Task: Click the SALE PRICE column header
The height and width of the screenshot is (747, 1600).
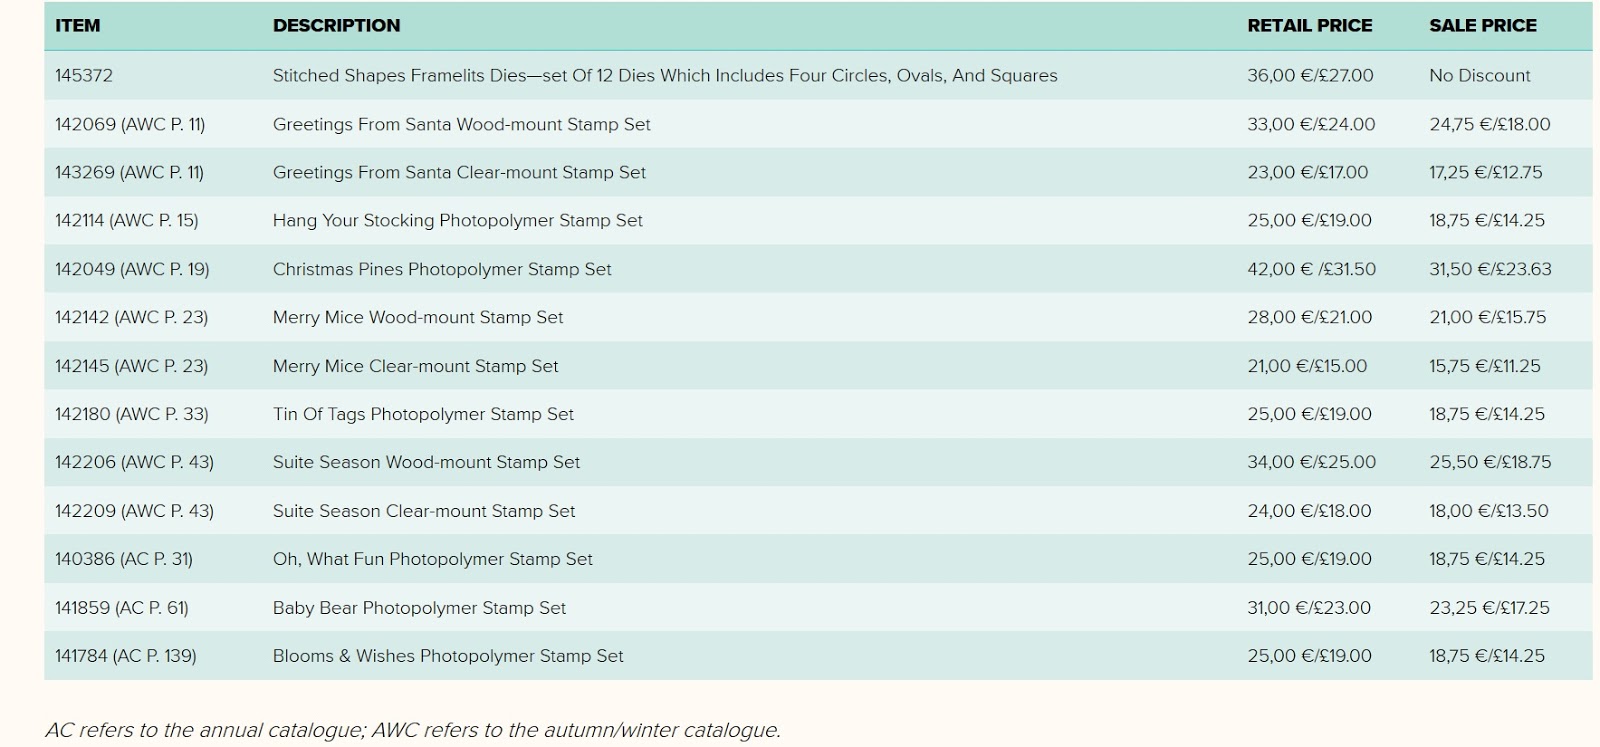Action: (1483, 26)
